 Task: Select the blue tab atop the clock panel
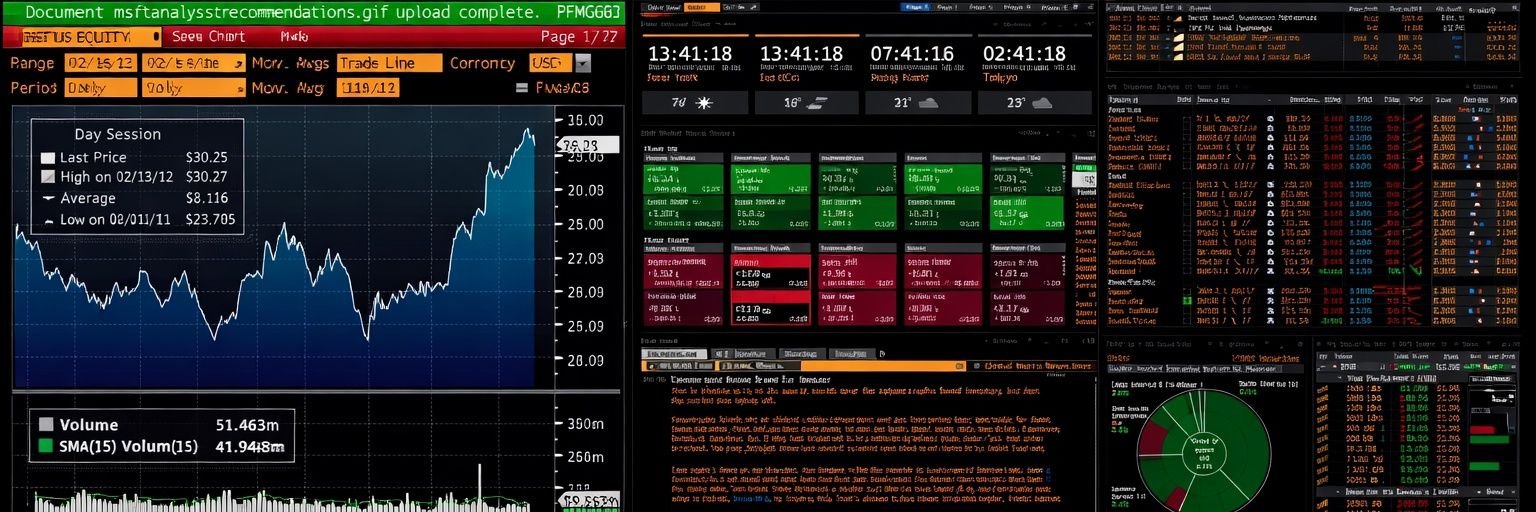tap(915, 6)
